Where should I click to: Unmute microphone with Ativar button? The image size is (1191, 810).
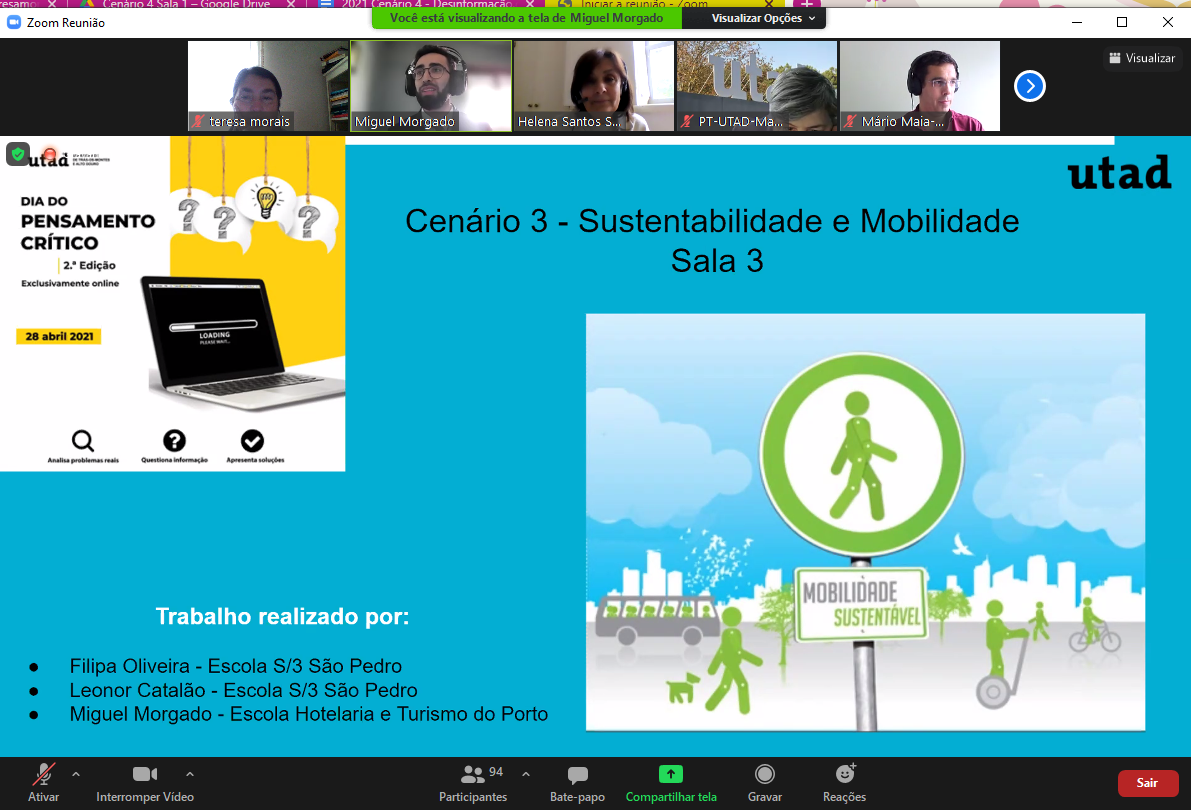tap(43, 783)
